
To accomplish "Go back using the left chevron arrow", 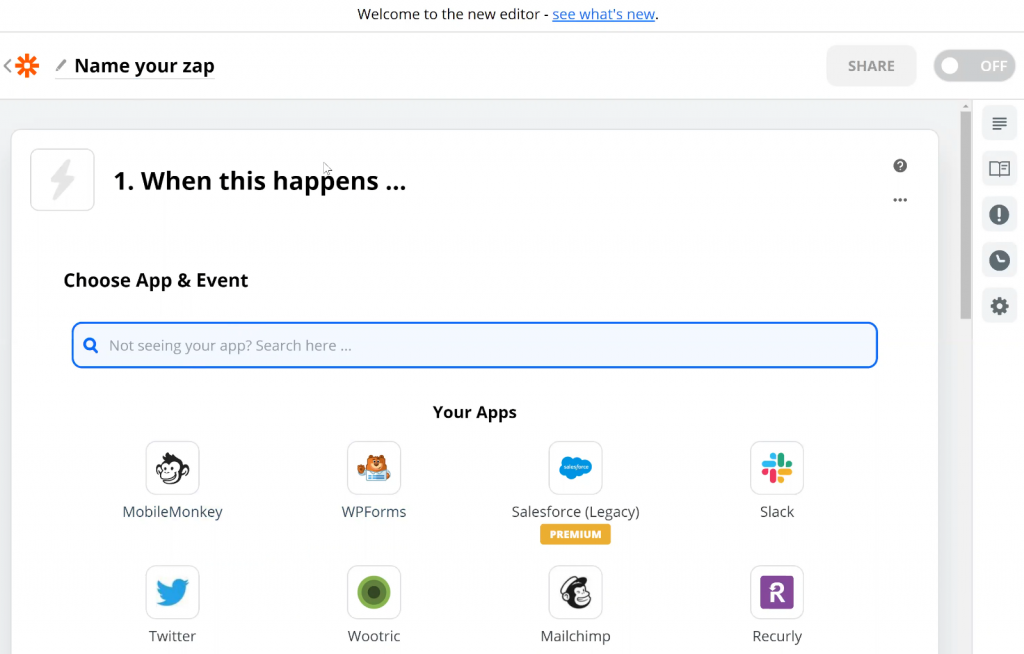I will tap(7, 65).
